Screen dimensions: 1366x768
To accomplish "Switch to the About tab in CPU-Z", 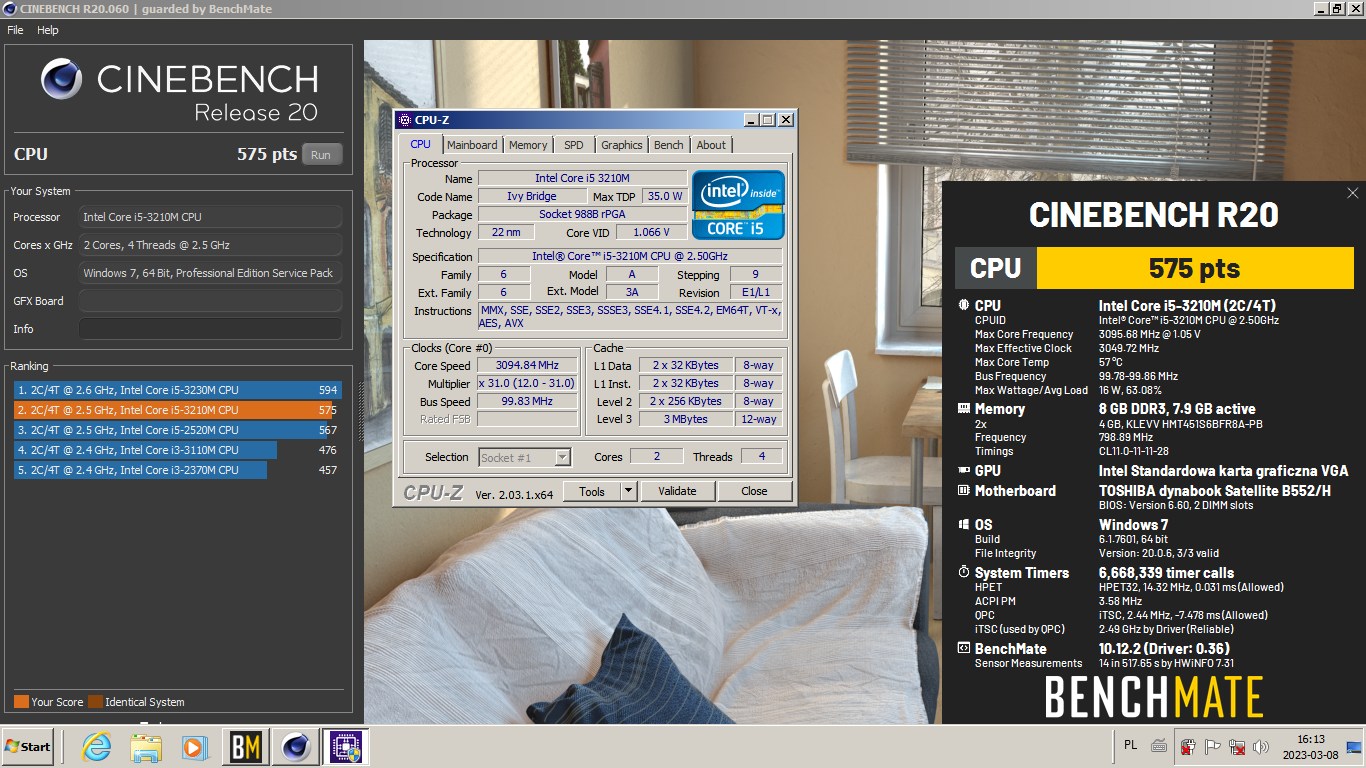I will tap(712, 145).
